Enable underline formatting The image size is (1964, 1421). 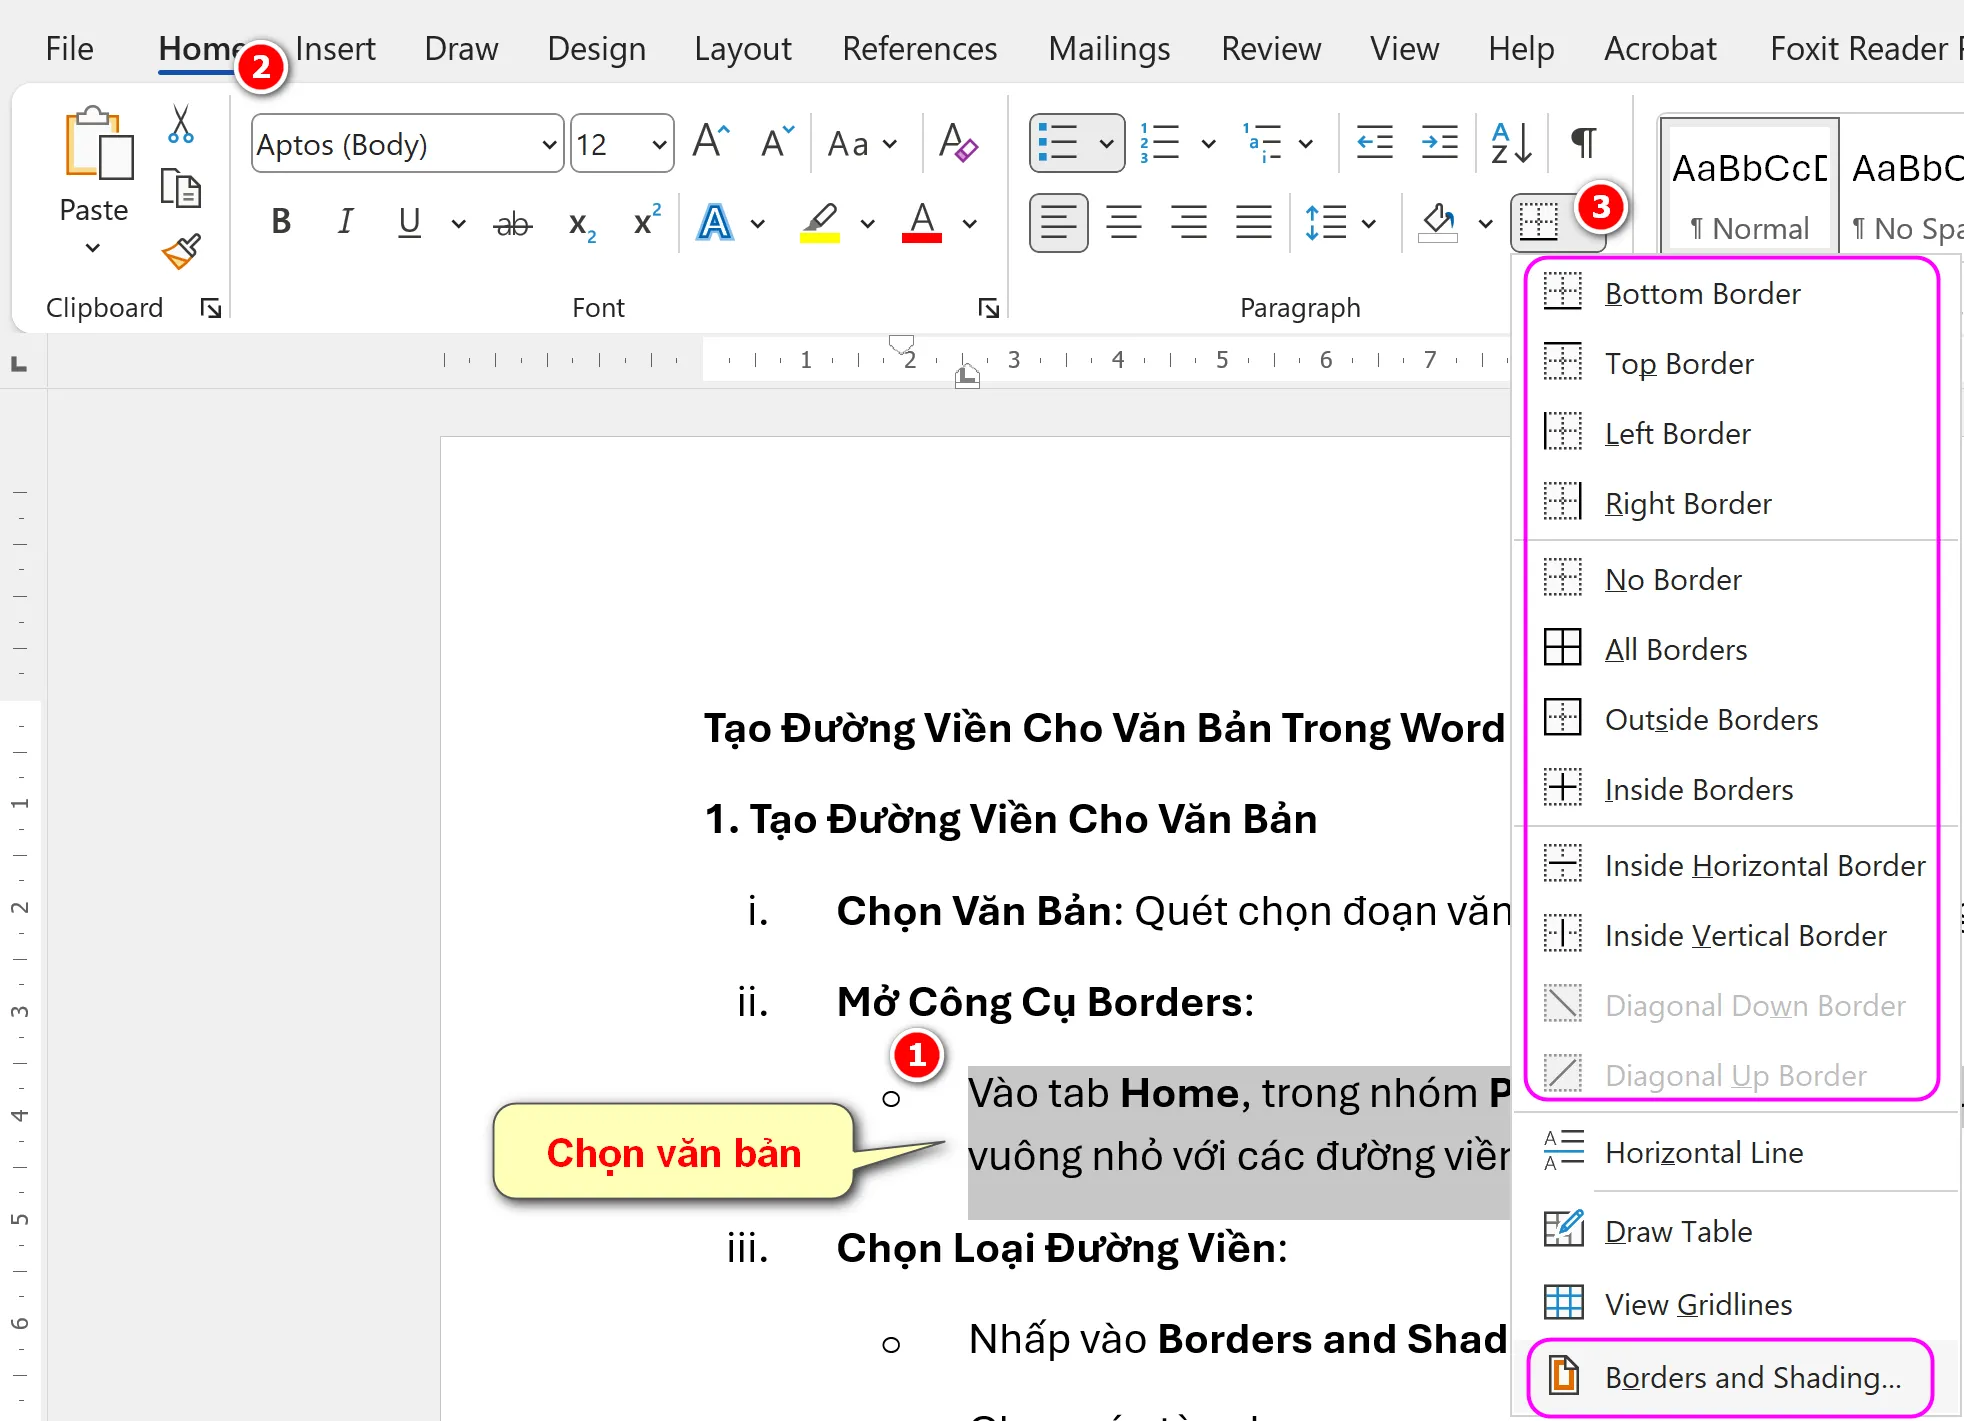pyautogui.click(x=408, y=222)
